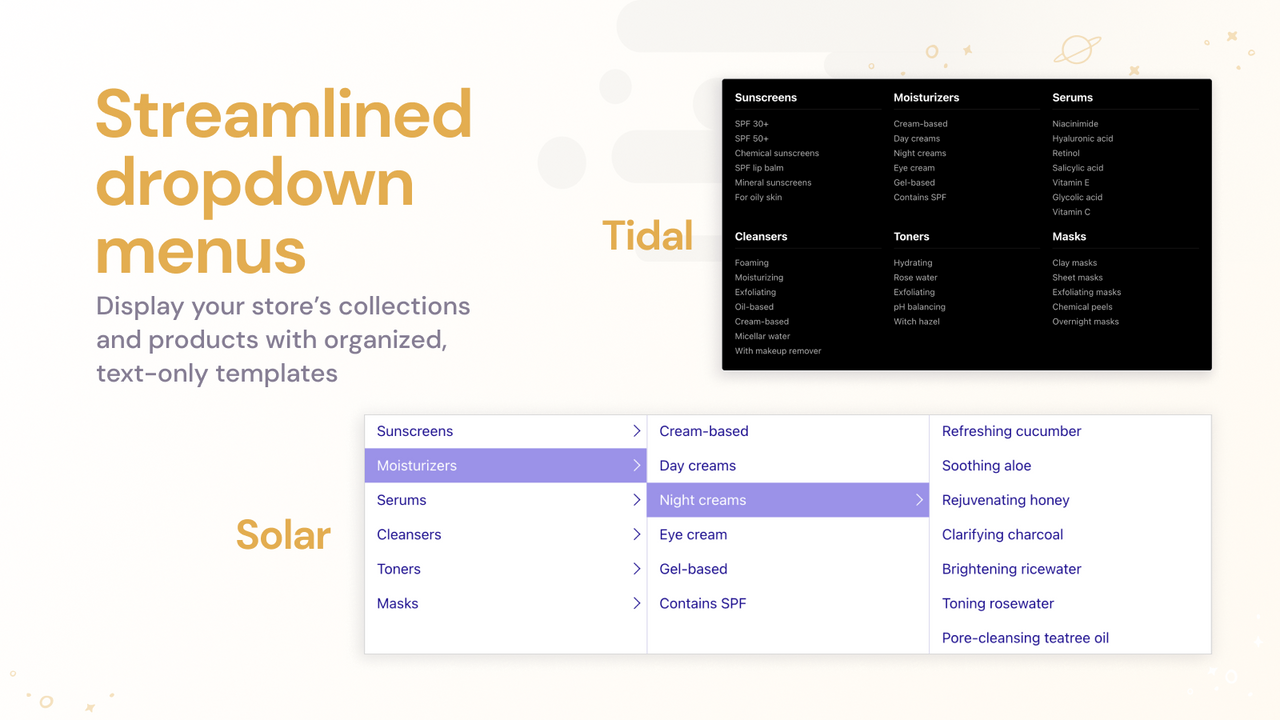Select Night creams in Tidal Moisturizers list
The height and width of the screenshot is (720, 1280).
click(920, 153)
